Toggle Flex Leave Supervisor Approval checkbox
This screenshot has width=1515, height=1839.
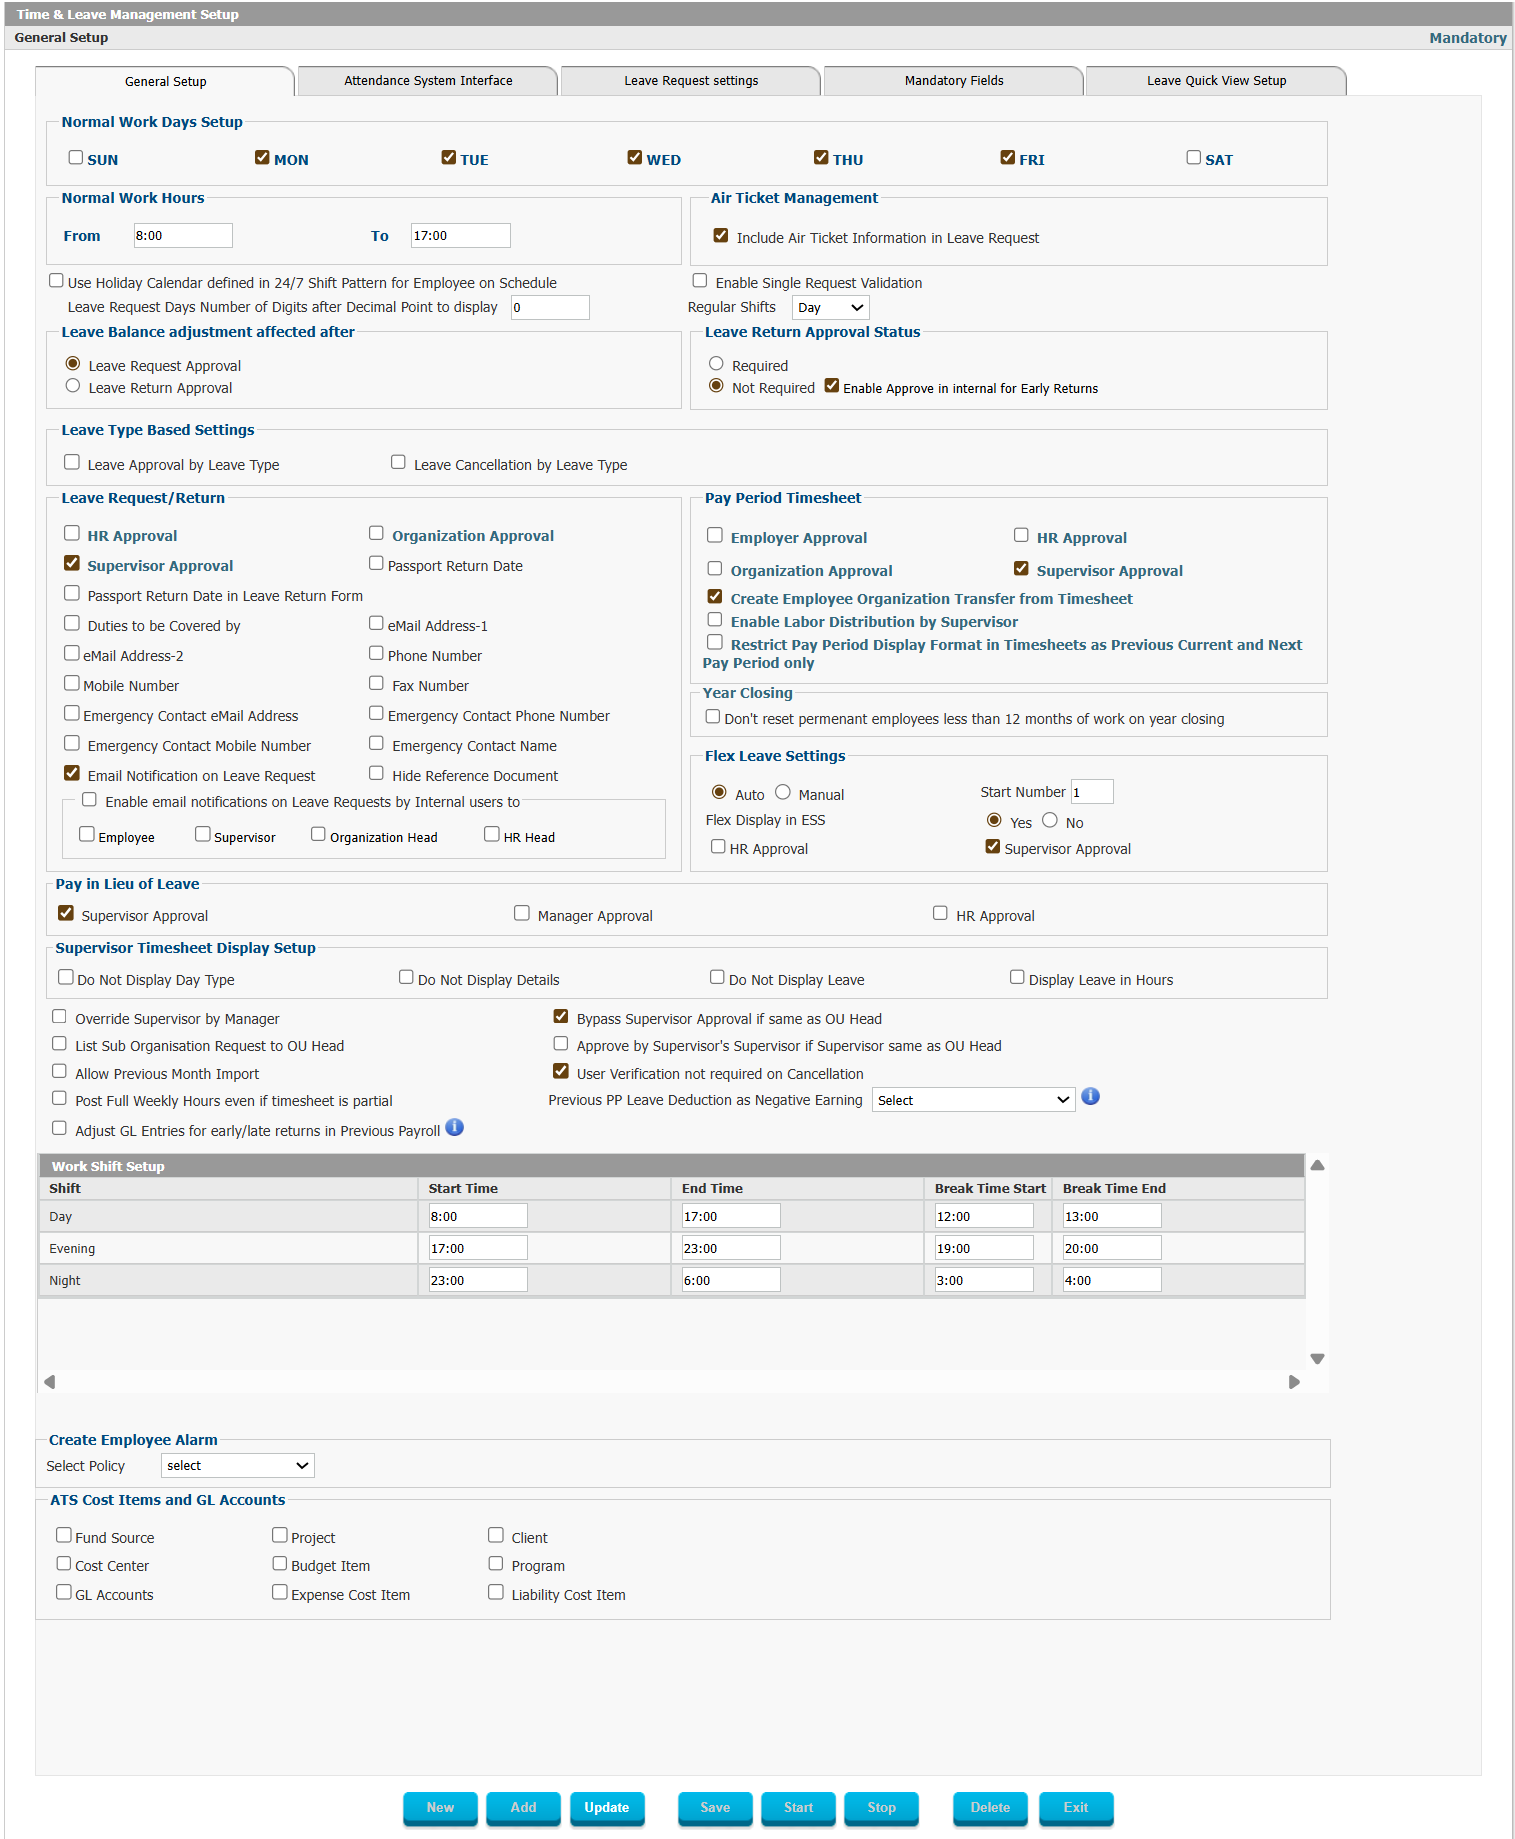coord(993,846)
